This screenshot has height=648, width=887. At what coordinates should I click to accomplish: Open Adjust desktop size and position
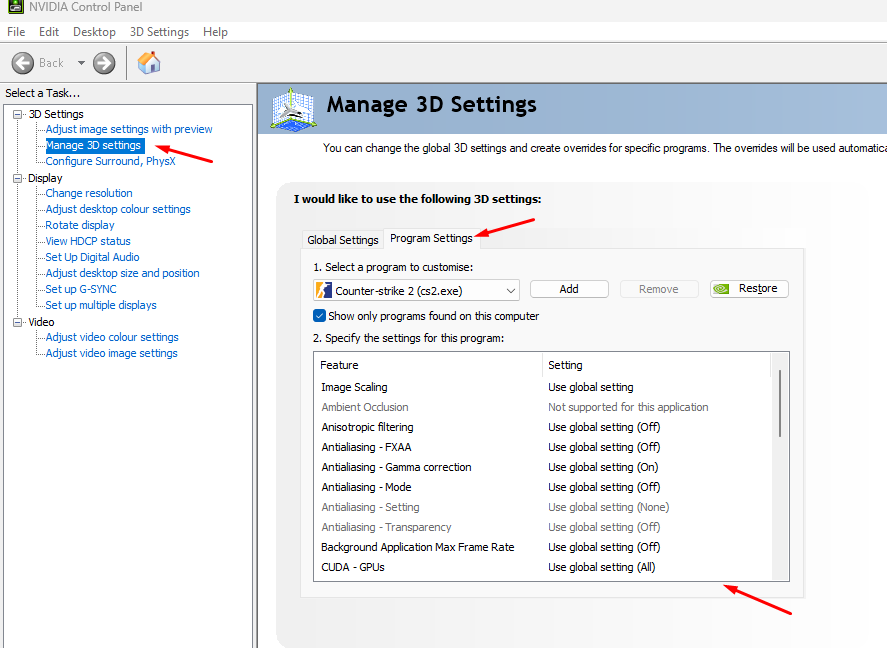pyautogui.click(x=122, y=273)
